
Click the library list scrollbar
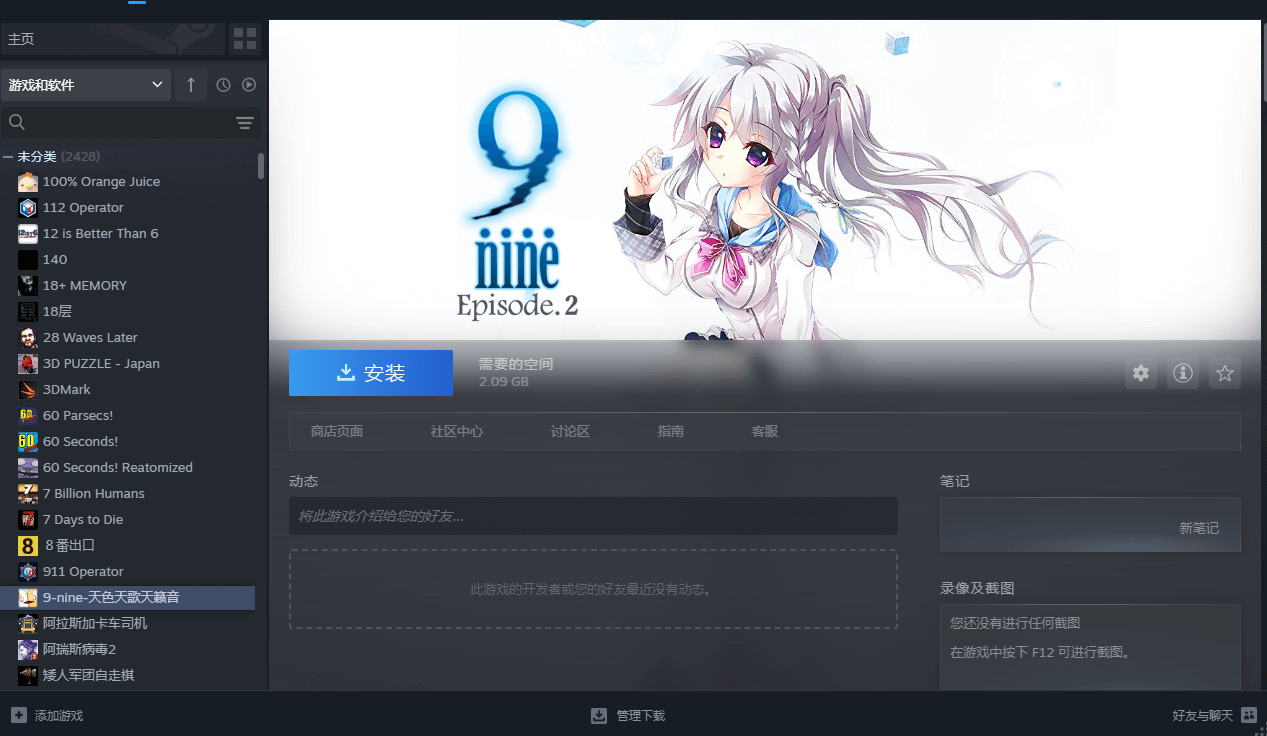(x=261, y=166)
